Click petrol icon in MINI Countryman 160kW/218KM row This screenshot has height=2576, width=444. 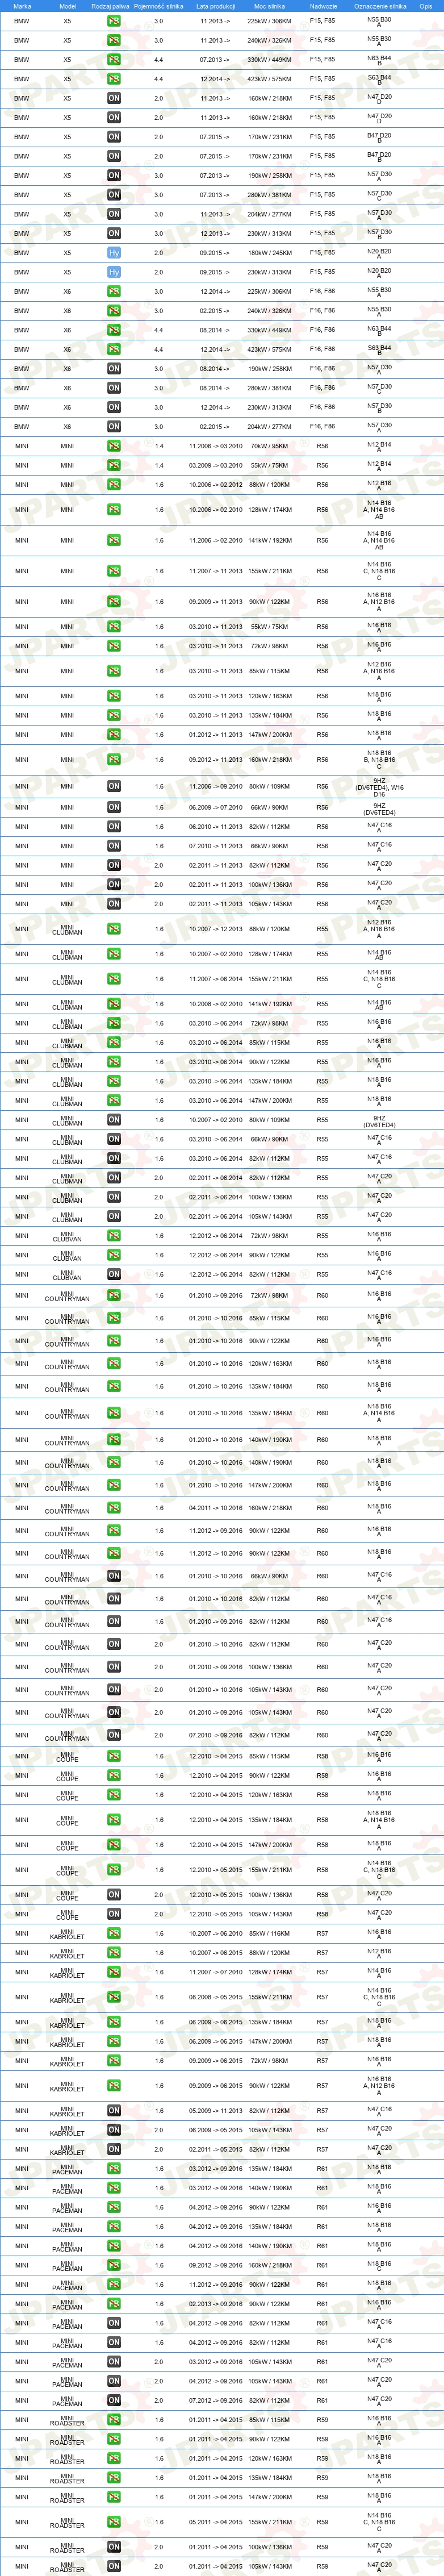114,1508
